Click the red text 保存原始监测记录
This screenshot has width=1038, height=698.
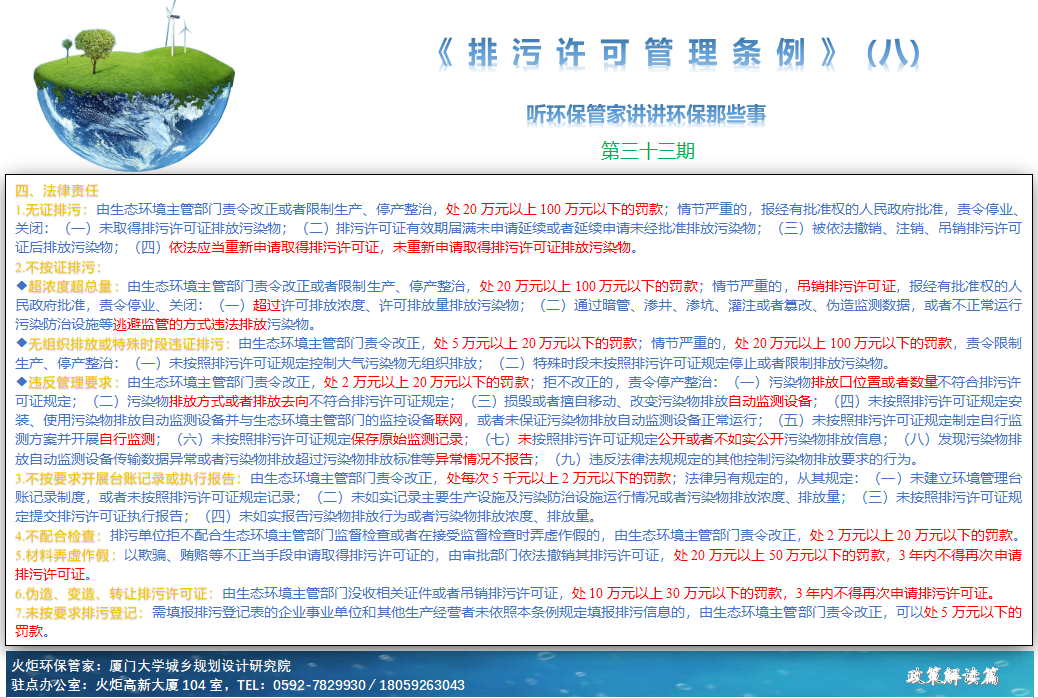(407, 440)
